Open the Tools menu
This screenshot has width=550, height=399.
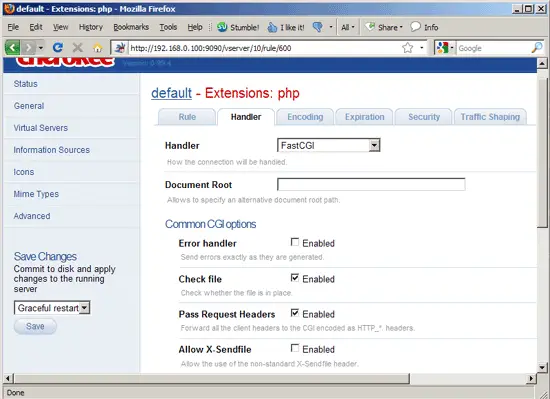click(168, 27)
